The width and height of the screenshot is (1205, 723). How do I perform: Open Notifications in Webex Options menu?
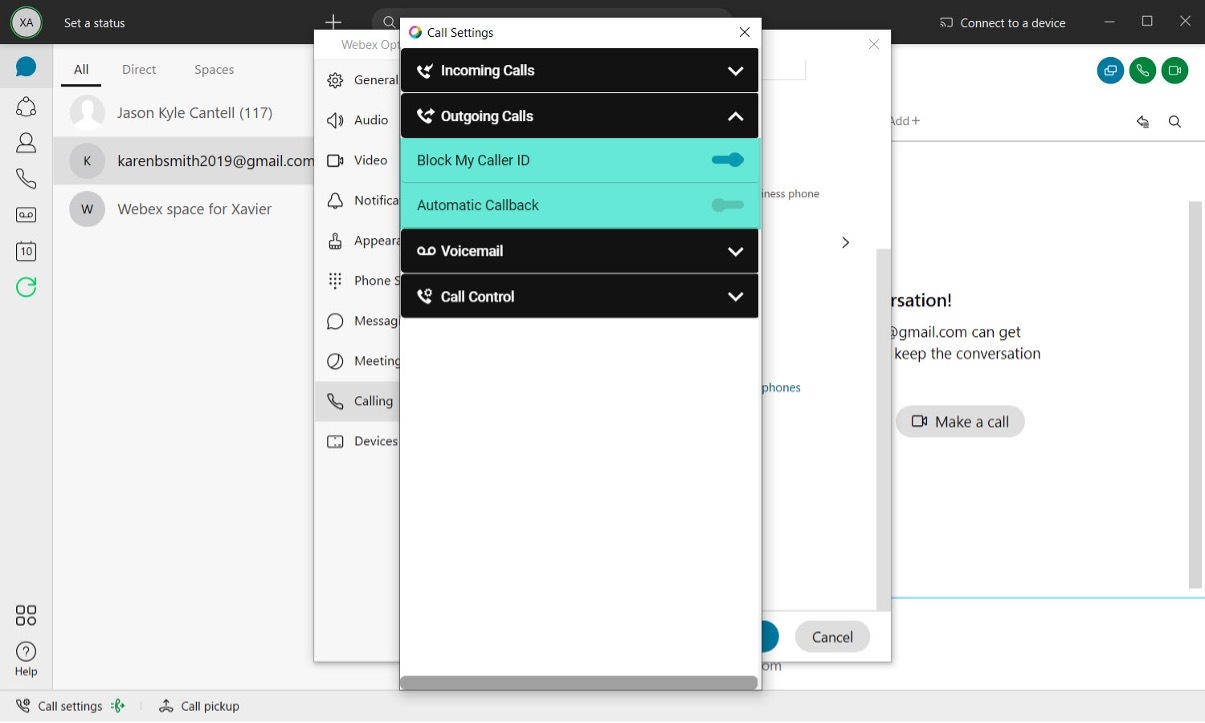357,200
